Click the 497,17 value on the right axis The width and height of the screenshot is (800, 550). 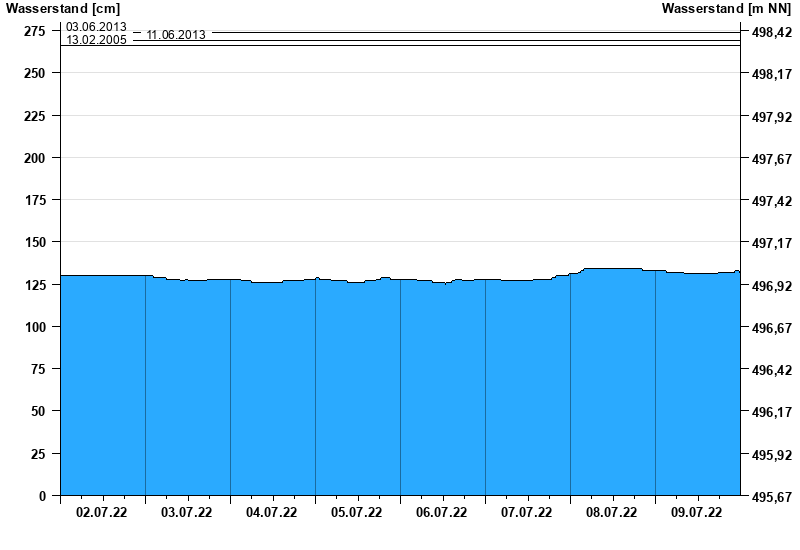(x=770, y=243)
